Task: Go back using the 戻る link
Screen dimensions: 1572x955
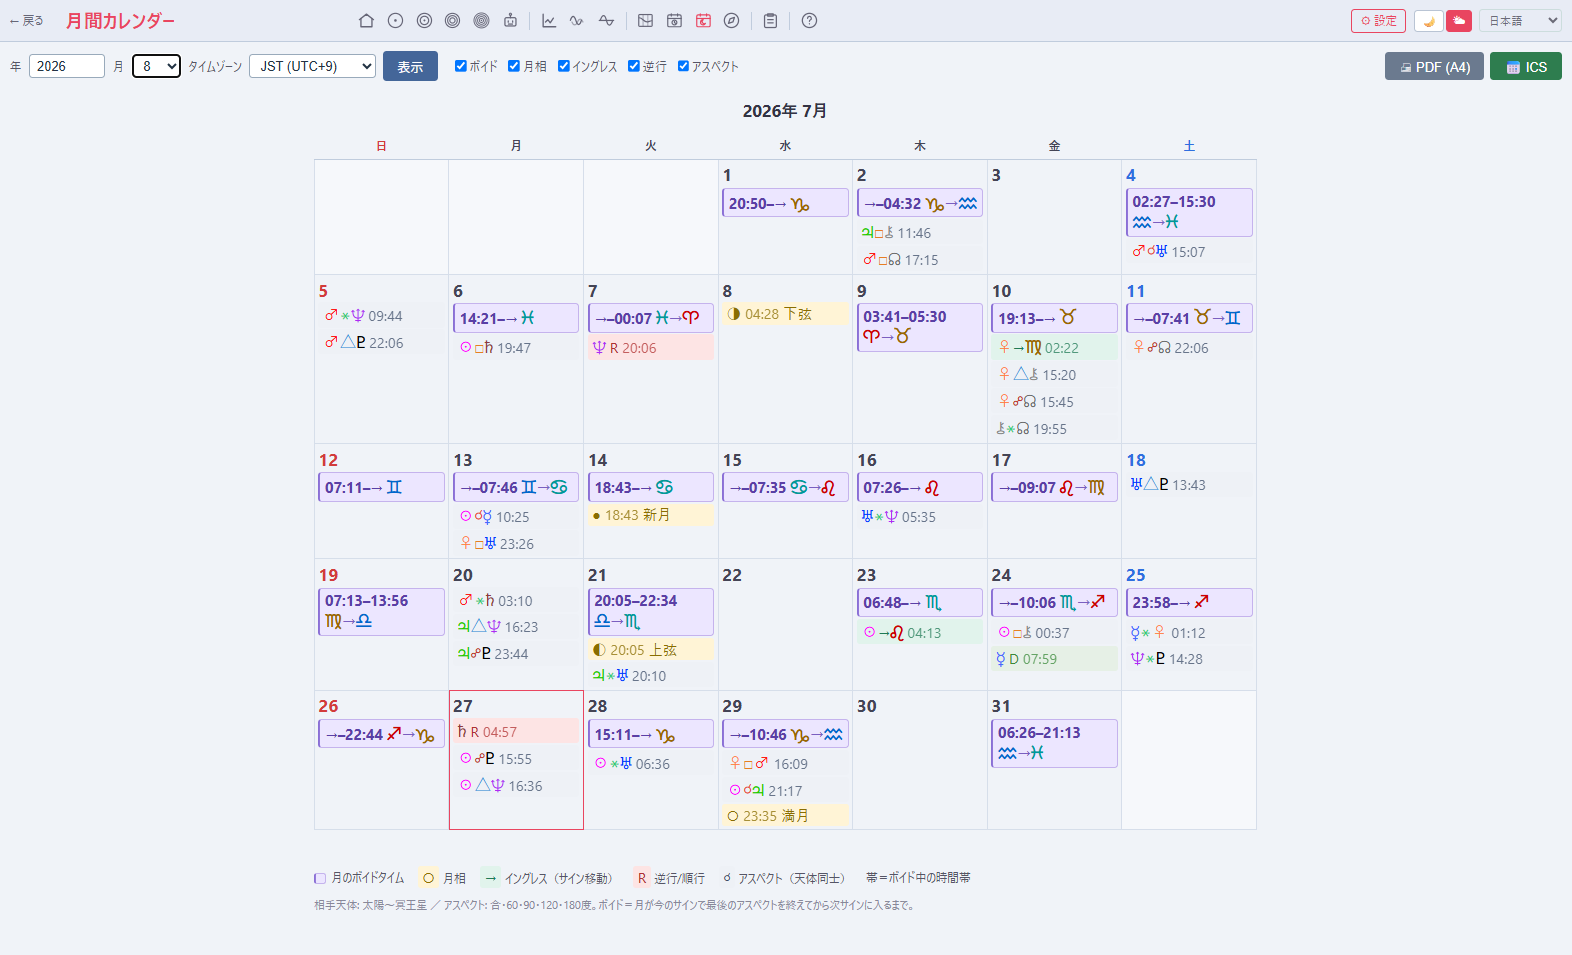Action: point(26,21)
